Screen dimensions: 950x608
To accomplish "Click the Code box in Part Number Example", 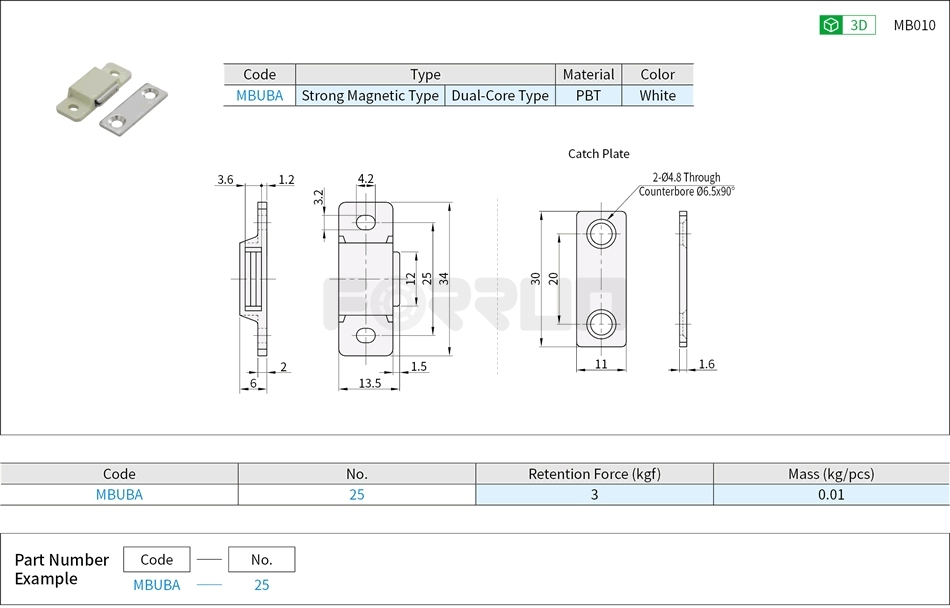I will point(156,559).
